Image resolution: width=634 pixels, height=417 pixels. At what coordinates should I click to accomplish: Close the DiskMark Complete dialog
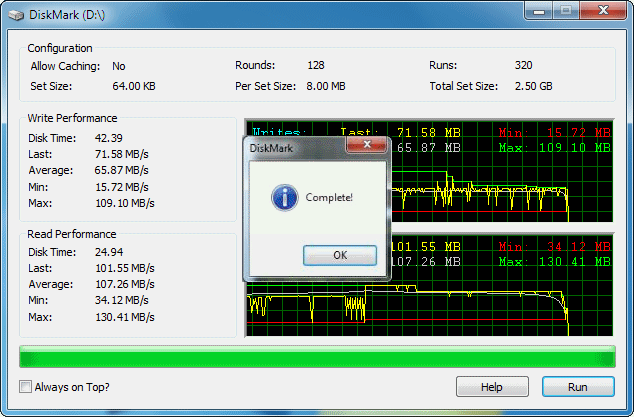(367, 144)
